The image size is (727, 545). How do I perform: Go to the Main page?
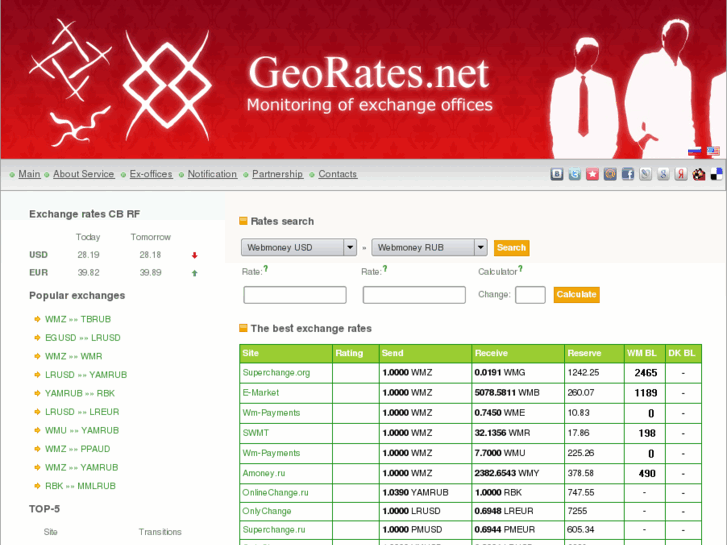29,174
